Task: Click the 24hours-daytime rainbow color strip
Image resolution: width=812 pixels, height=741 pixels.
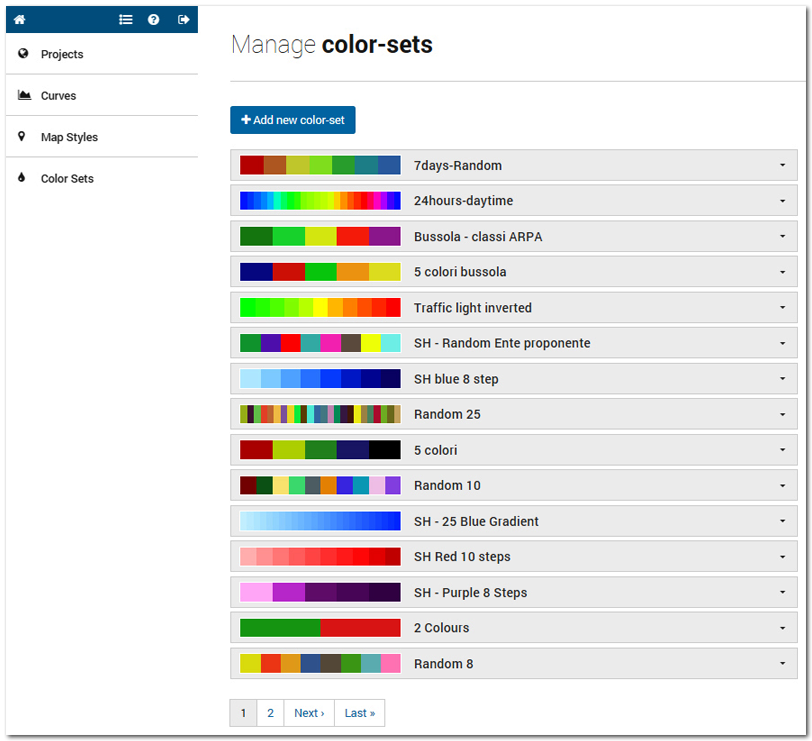Action: (320, 201)
